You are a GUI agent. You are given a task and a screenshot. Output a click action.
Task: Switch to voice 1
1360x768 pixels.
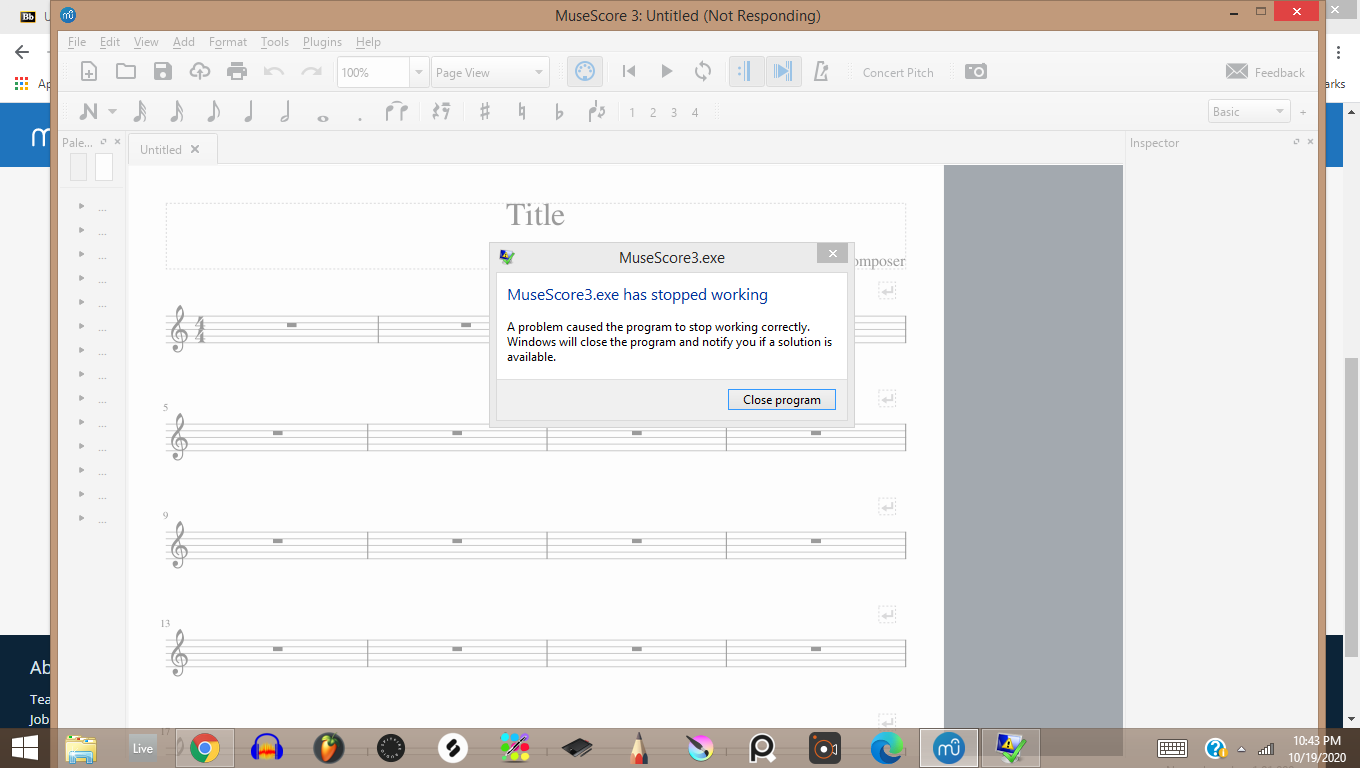click(632, 112)
